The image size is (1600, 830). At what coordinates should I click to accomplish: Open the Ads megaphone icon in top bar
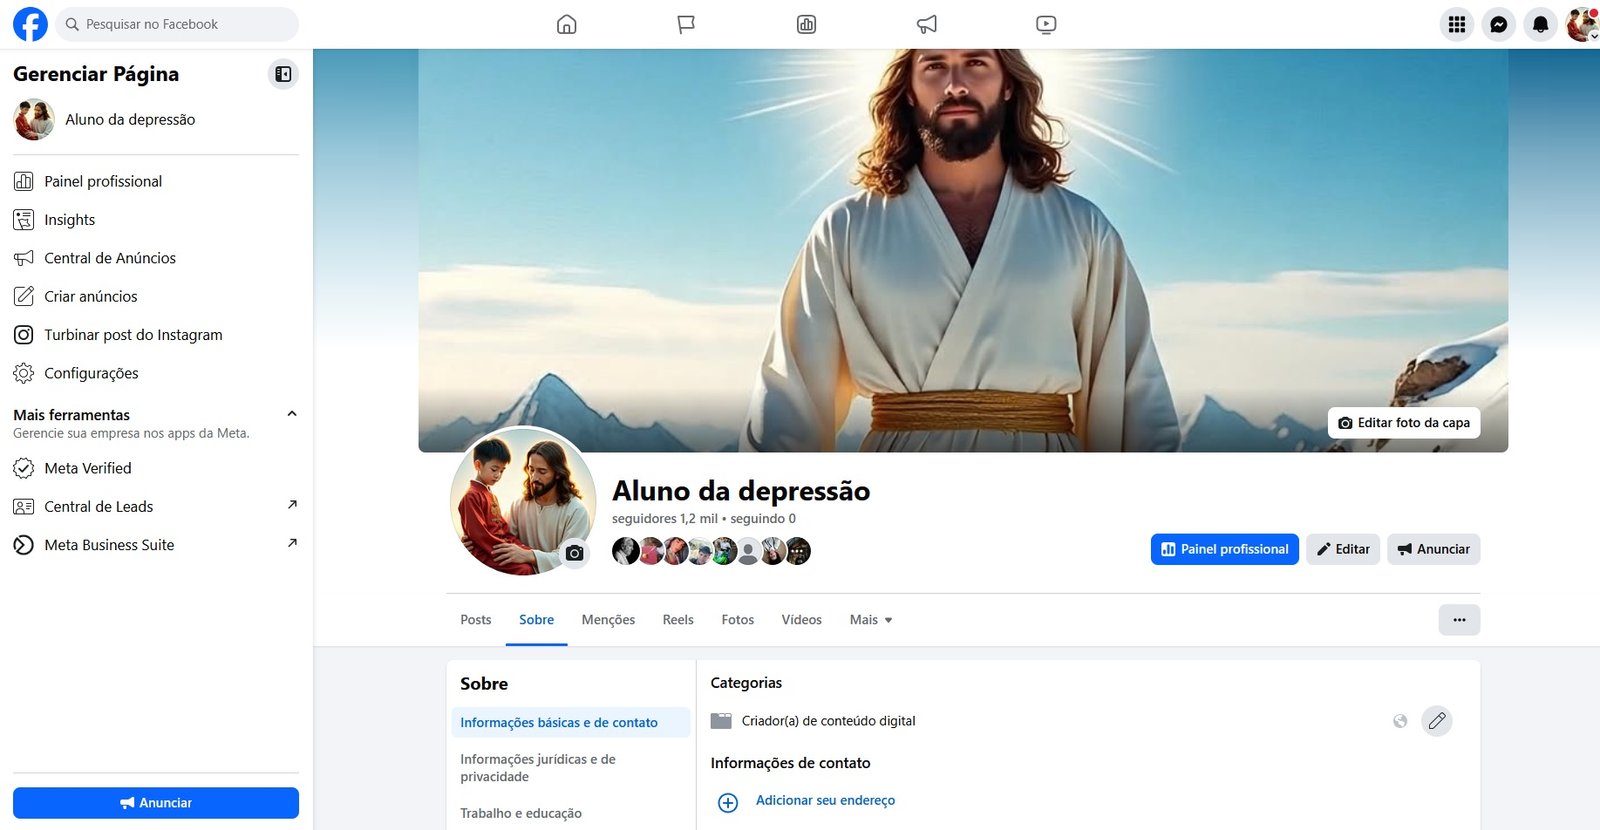click(927, 24)
